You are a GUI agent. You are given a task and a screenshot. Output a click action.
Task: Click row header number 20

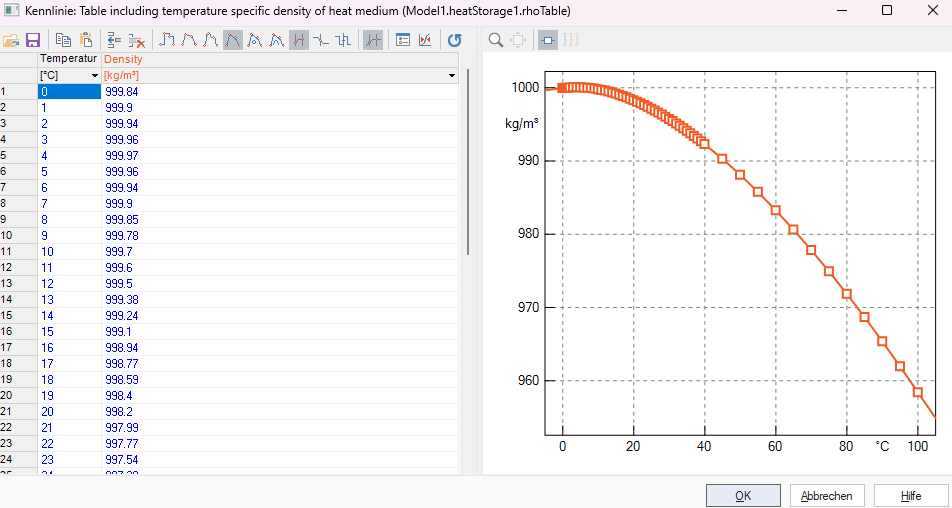pos(19,395)
